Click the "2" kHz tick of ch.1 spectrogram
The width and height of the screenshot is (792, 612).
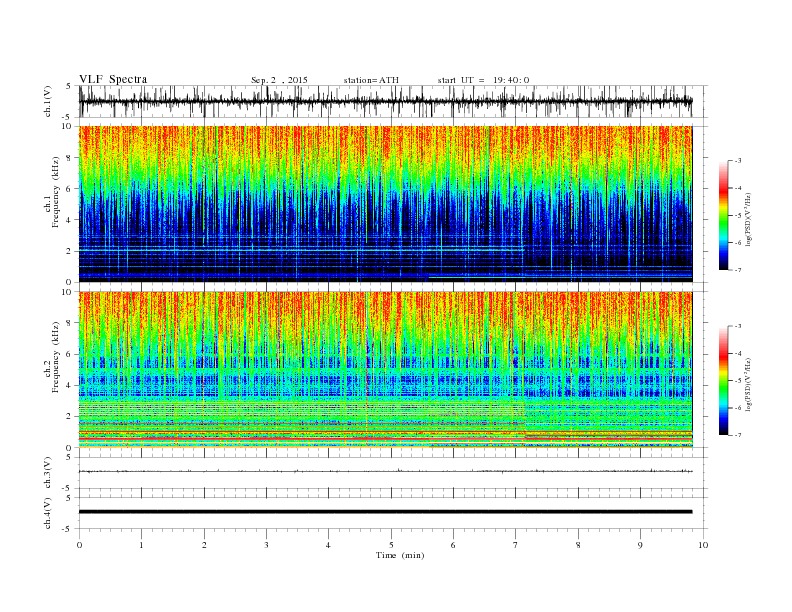[69, 251]
